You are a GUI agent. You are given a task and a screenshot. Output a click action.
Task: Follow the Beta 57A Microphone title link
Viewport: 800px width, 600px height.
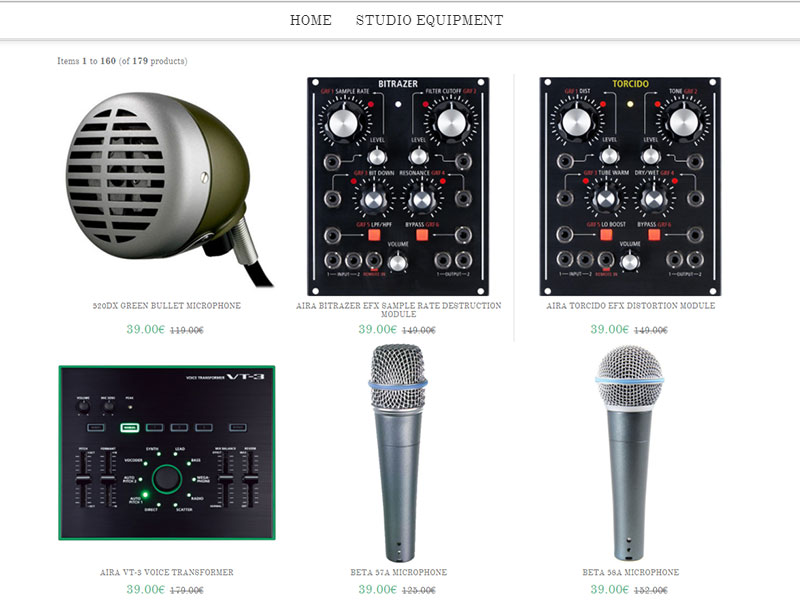click(398, 572)
